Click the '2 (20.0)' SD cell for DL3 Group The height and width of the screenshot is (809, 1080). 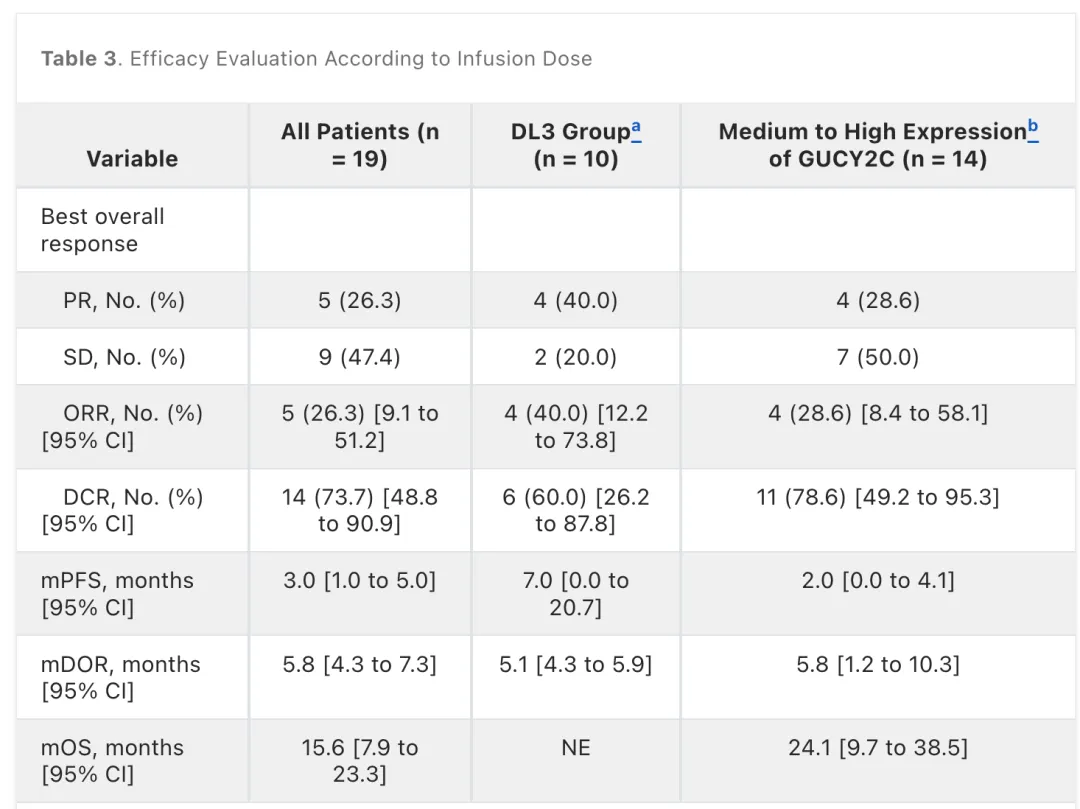coord(576,357)
